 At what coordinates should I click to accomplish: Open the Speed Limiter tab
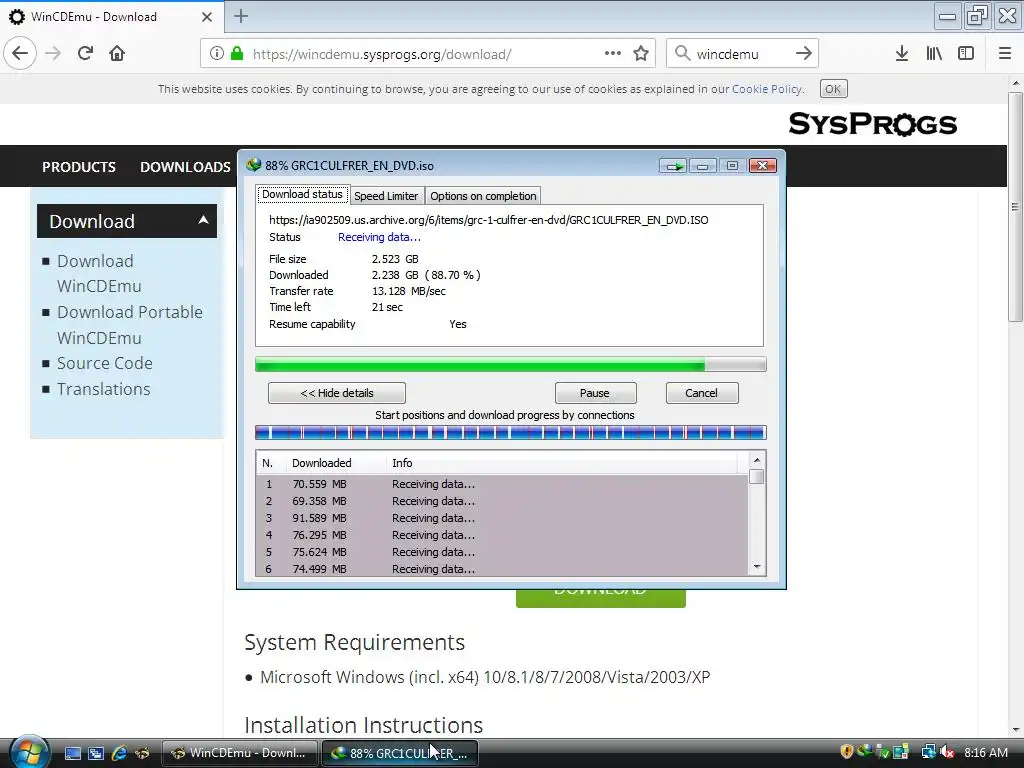coord(386,196)
